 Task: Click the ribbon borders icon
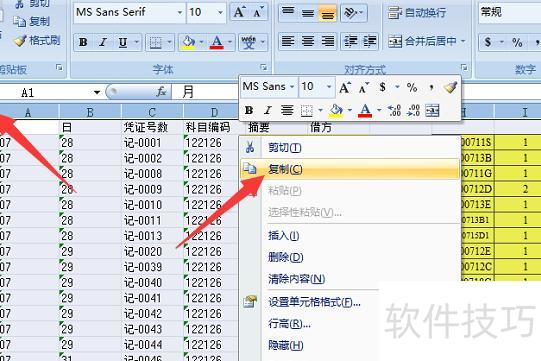click(155, 42)
